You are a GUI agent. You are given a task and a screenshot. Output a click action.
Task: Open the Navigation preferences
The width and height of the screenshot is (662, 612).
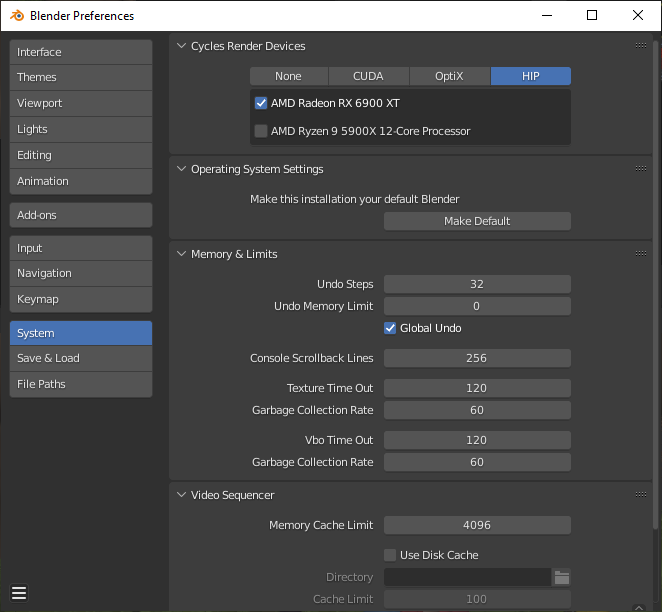81,274
